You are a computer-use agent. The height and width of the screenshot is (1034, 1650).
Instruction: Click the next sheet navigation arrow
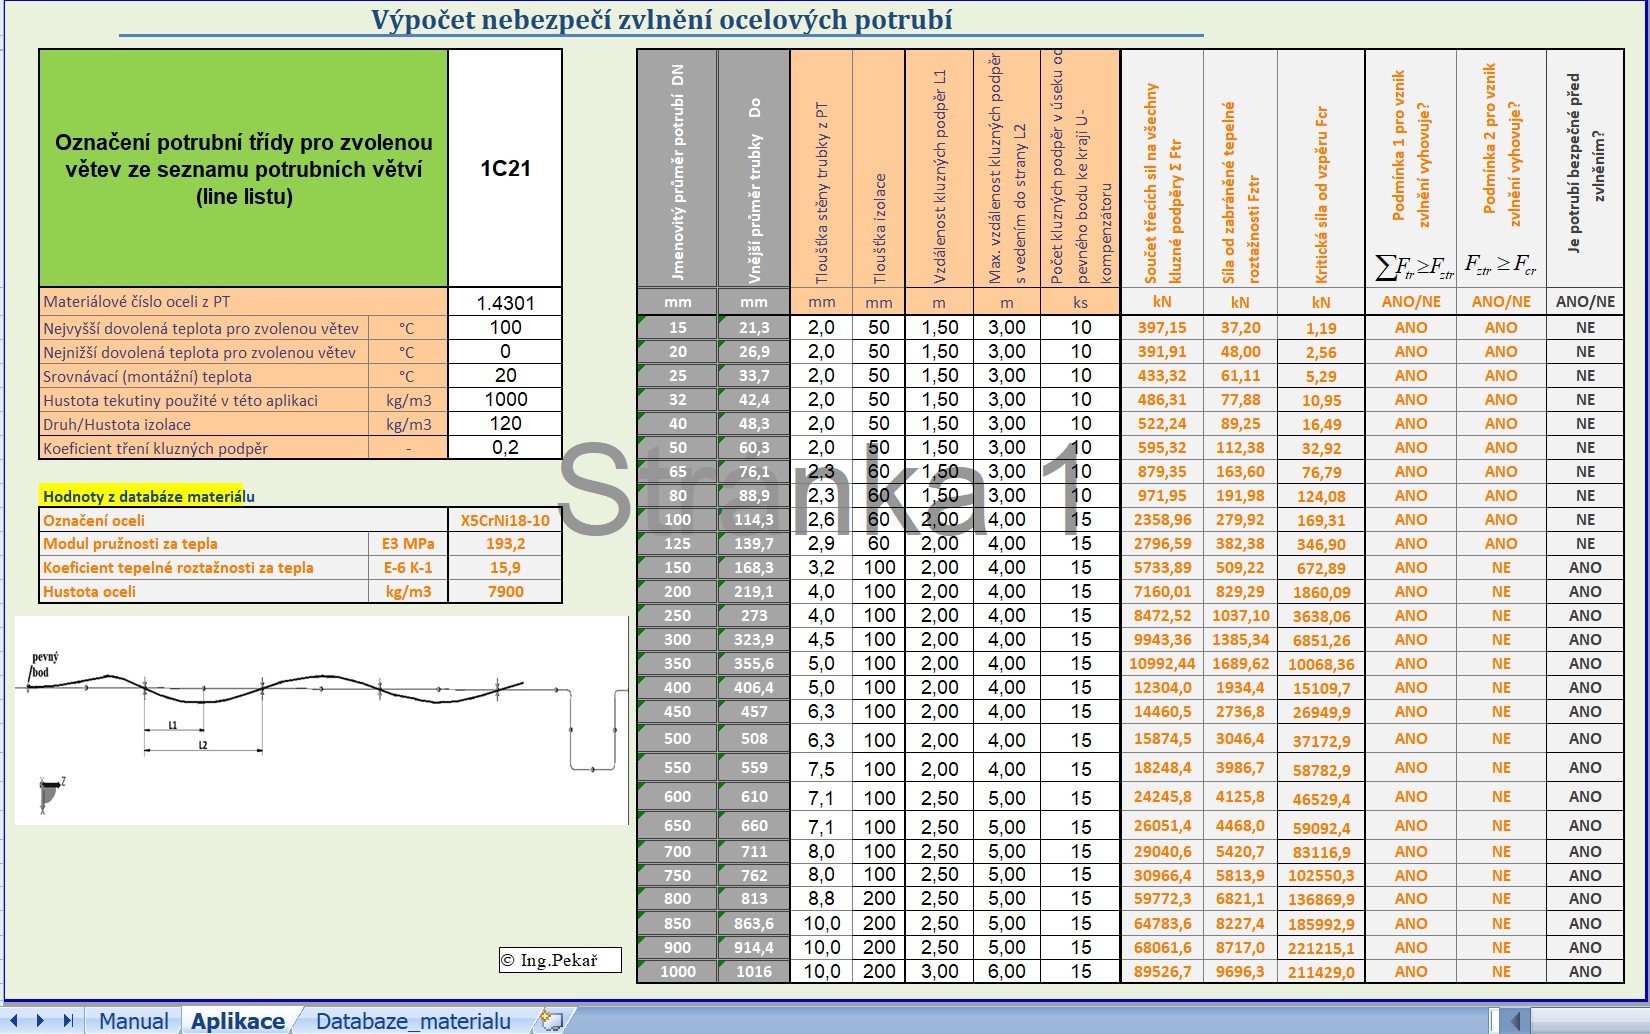40,1021
